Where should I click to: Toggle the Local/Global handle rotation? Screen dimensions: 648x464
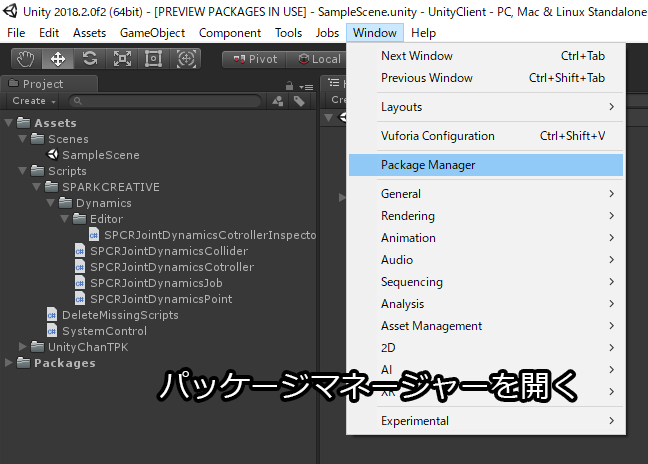(317, 59)
